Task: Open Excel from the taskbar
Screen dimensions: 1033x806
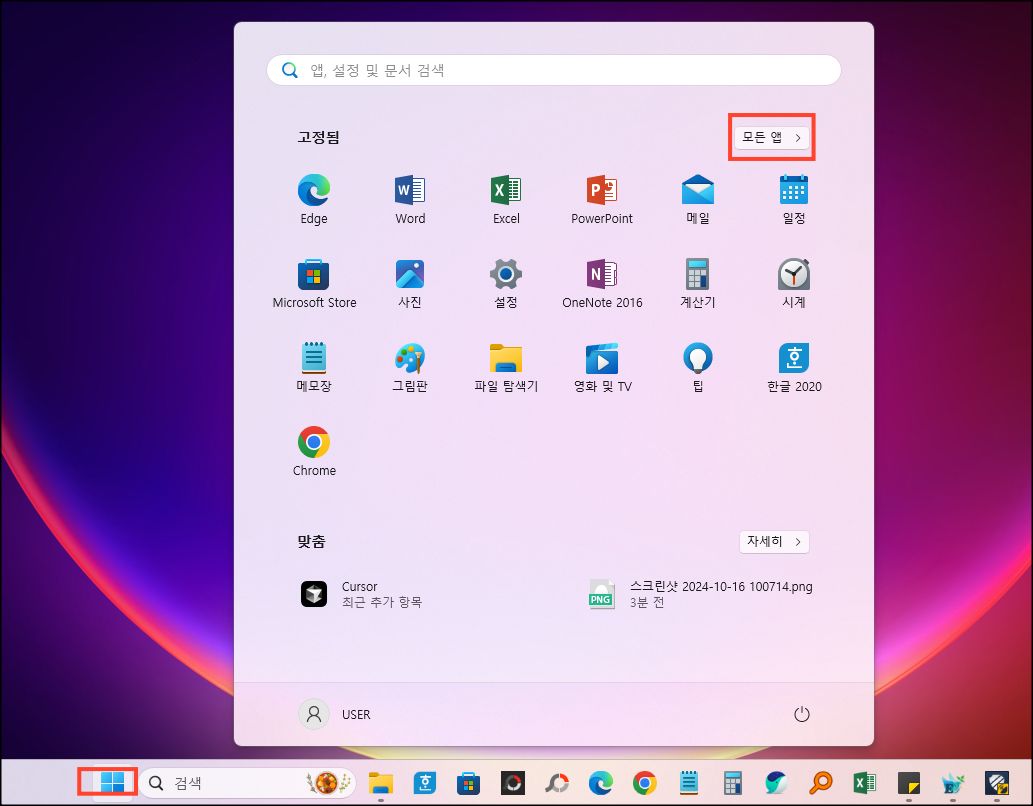Action: pos(864,783)
